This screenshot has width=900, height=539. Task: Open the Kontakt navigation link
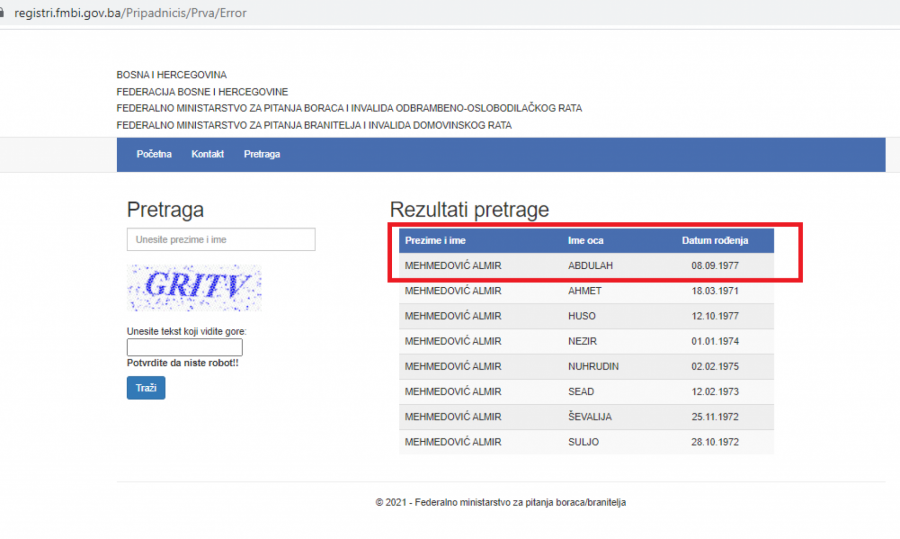(x=207, y=154)
